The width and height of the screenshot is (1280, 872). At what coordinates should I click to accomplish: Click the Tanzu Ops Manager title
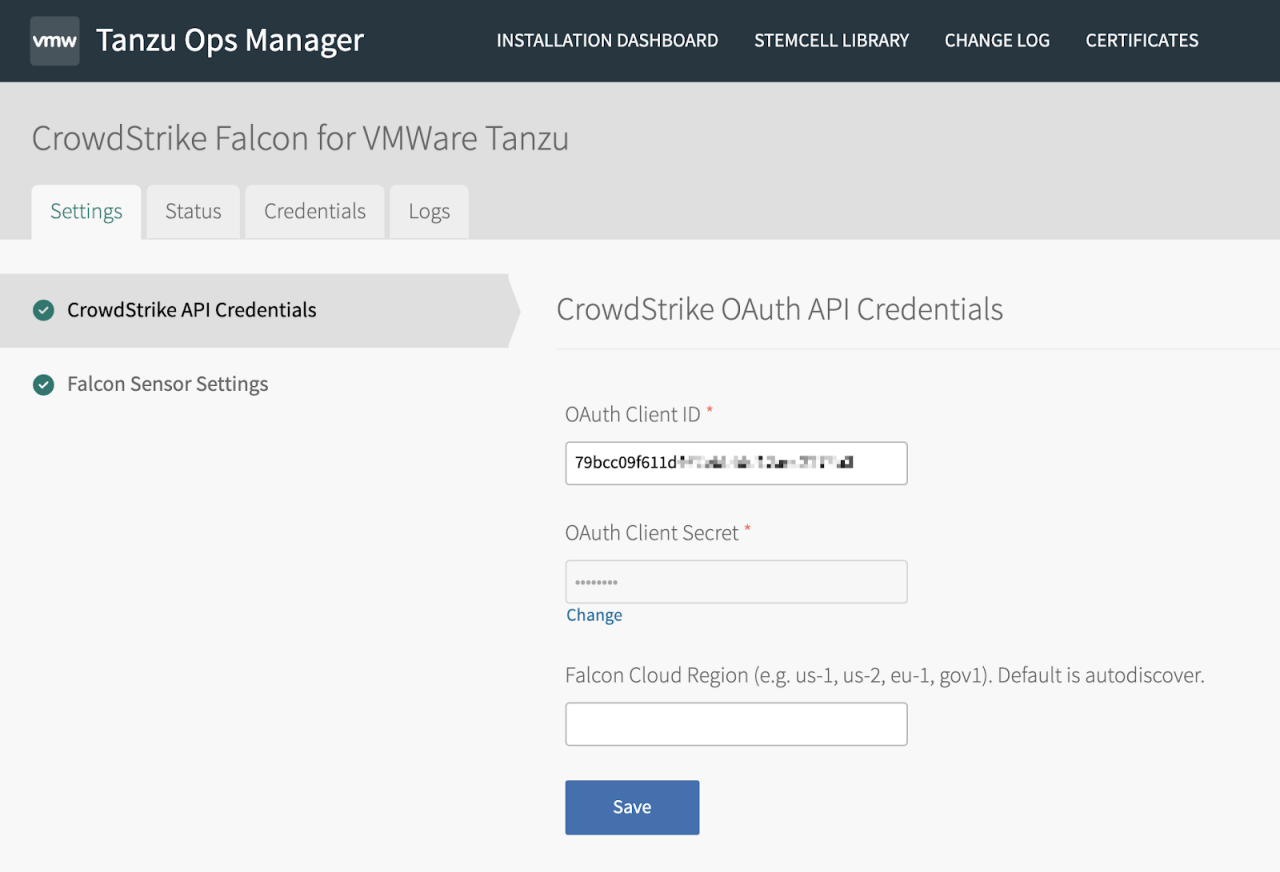click(230, 40)
